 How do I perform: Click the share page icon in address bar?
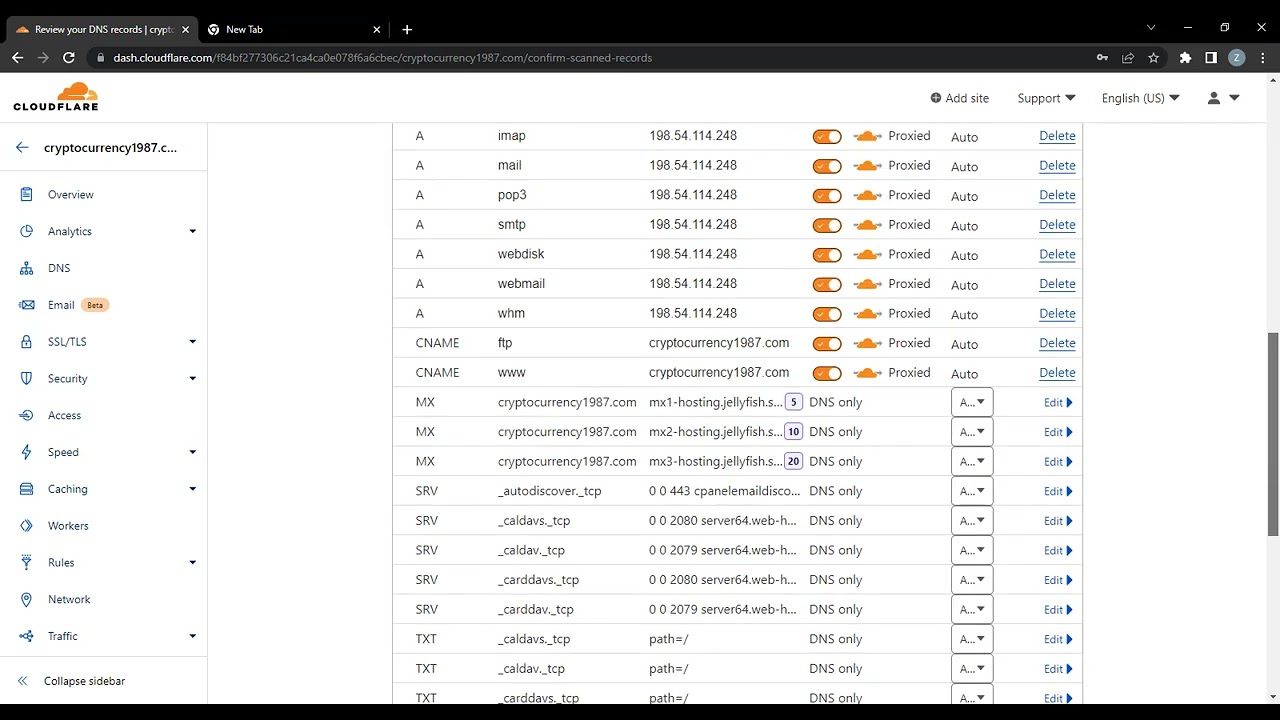click(x=1128, y=58)
